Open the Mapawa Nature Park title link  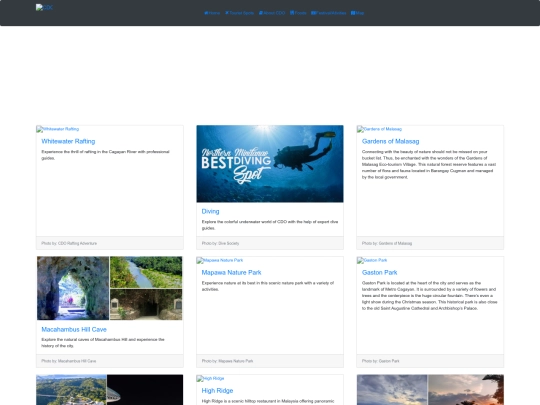coord(231,272)
